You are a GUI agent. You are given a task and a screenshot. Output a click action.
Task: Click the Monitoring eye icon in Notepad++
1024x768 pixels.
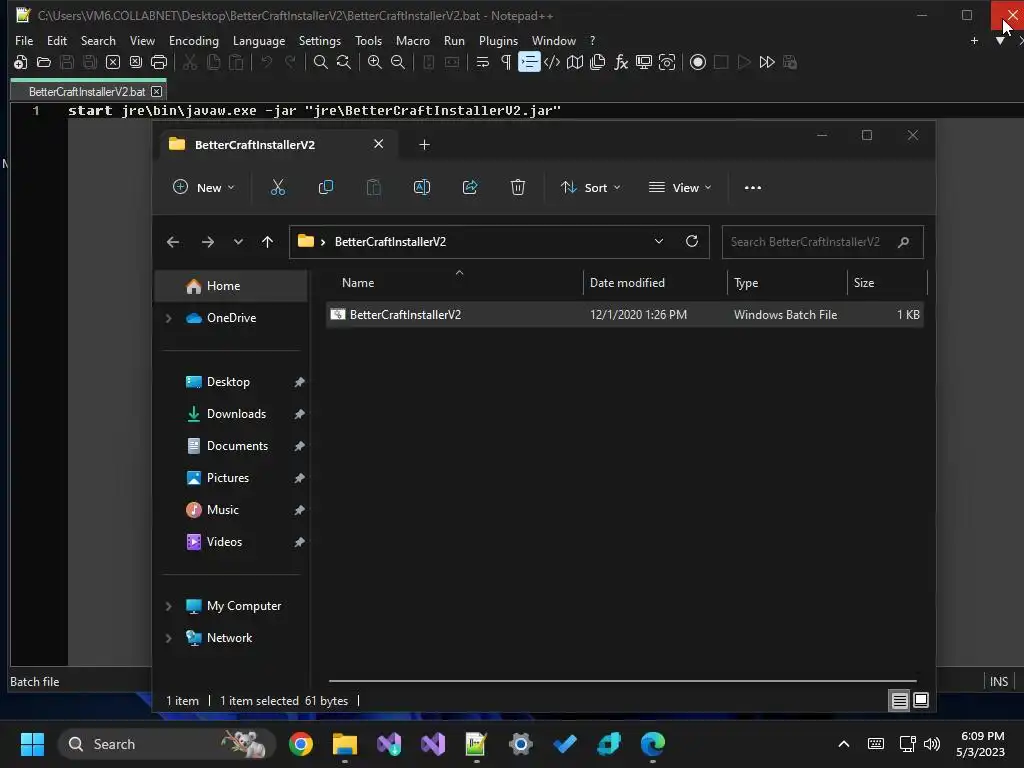pyautogui.click(x=667, y=62)
